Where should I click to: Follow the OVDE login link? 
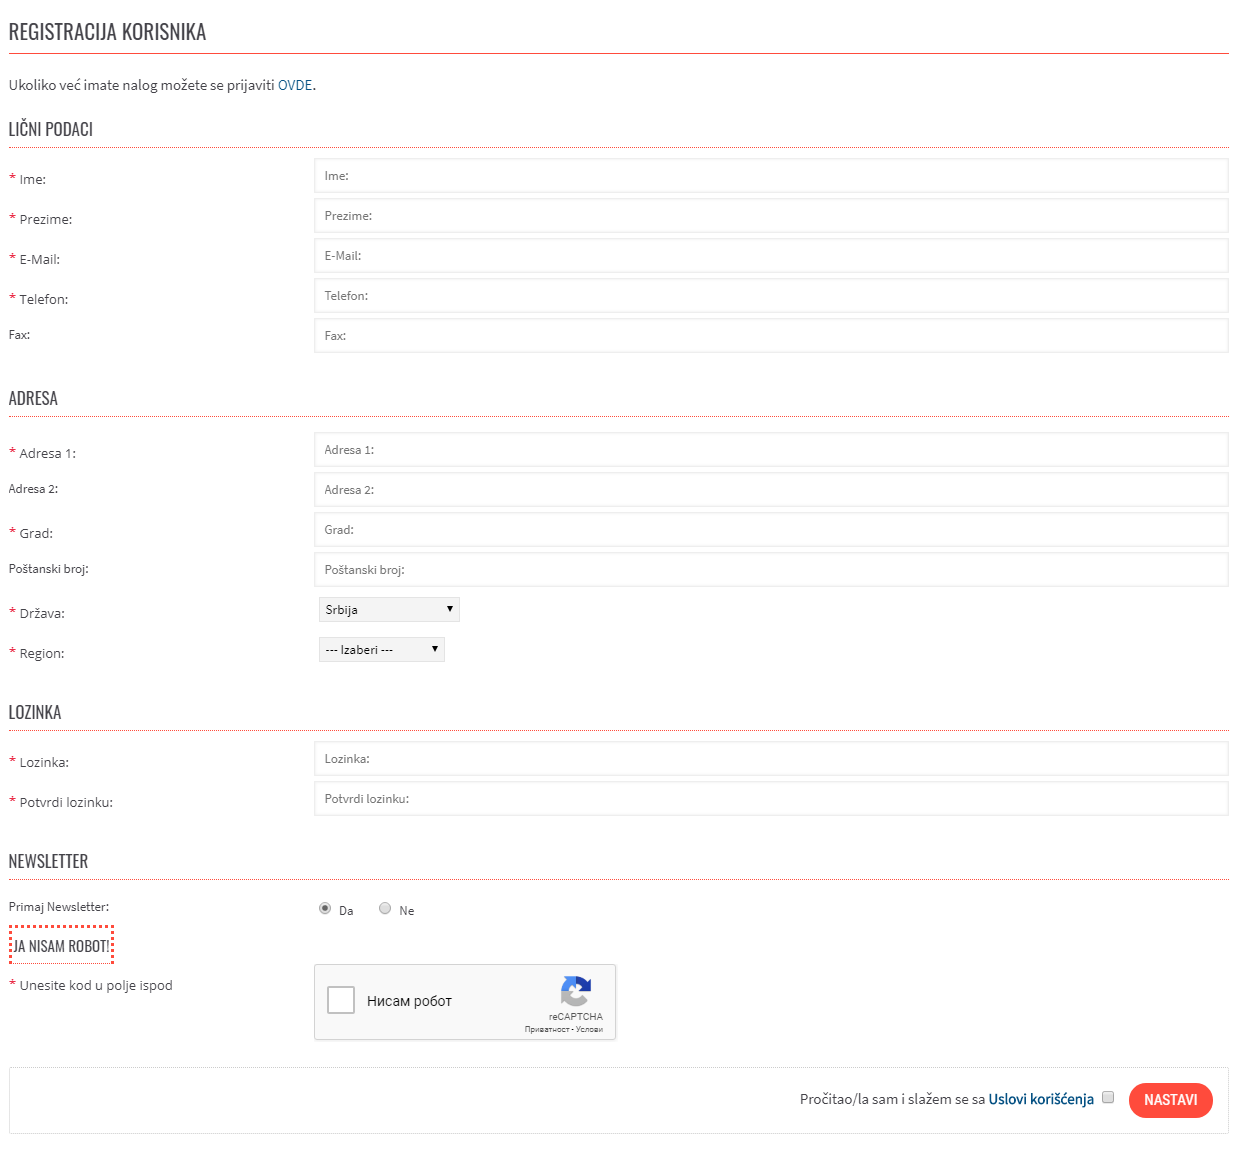[295, 85]
